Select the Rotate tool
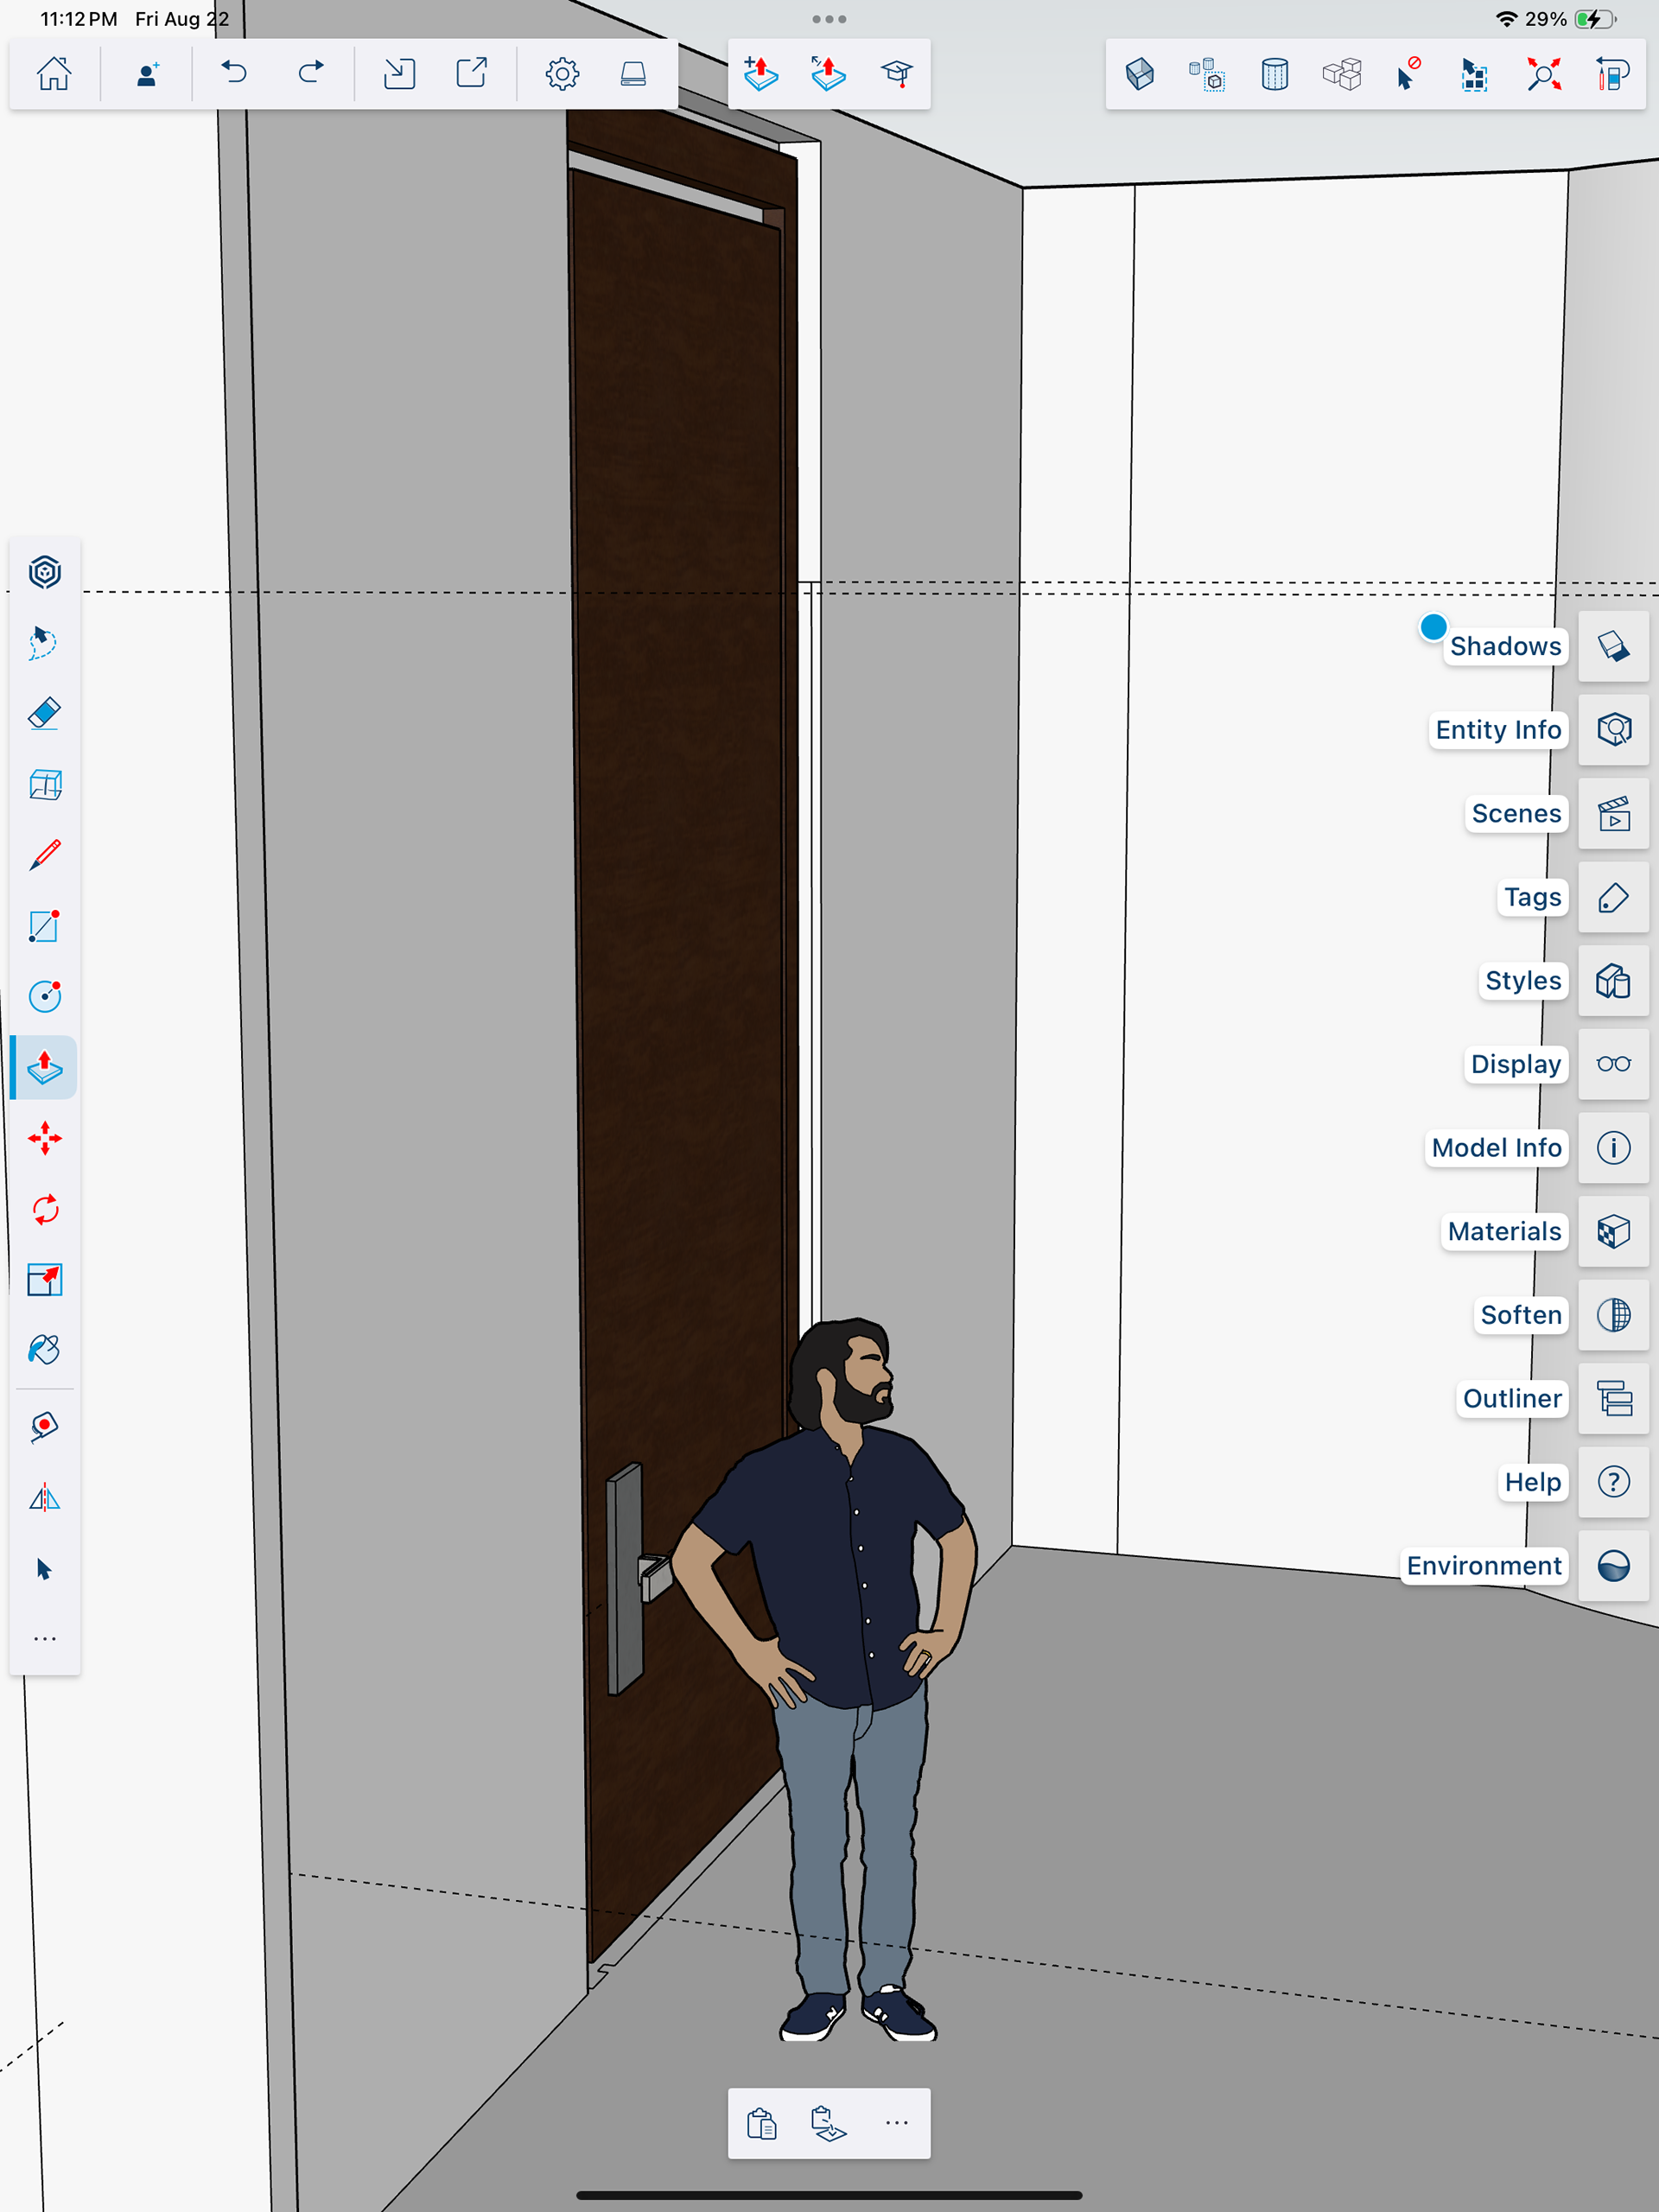 click(x=44, y=1209)
